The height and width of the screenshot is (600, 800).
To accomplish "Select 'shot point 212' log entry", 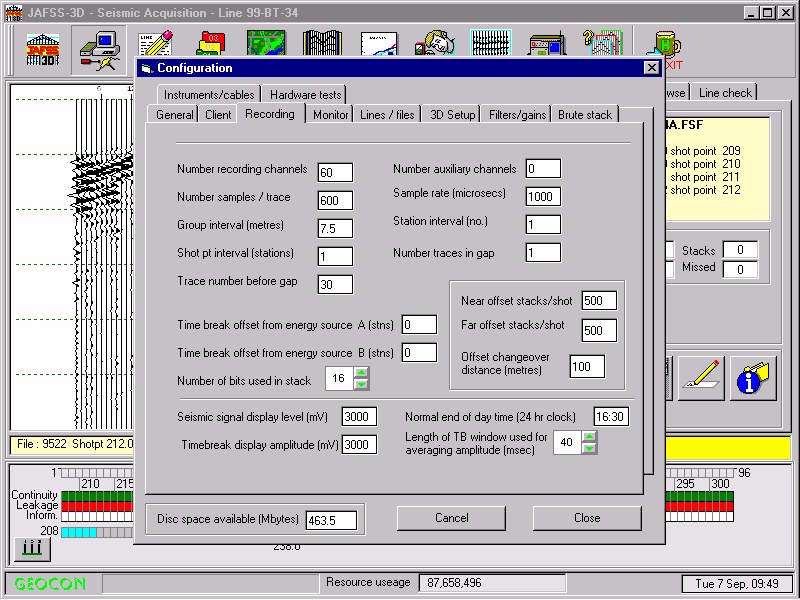I will coord(705,190).
